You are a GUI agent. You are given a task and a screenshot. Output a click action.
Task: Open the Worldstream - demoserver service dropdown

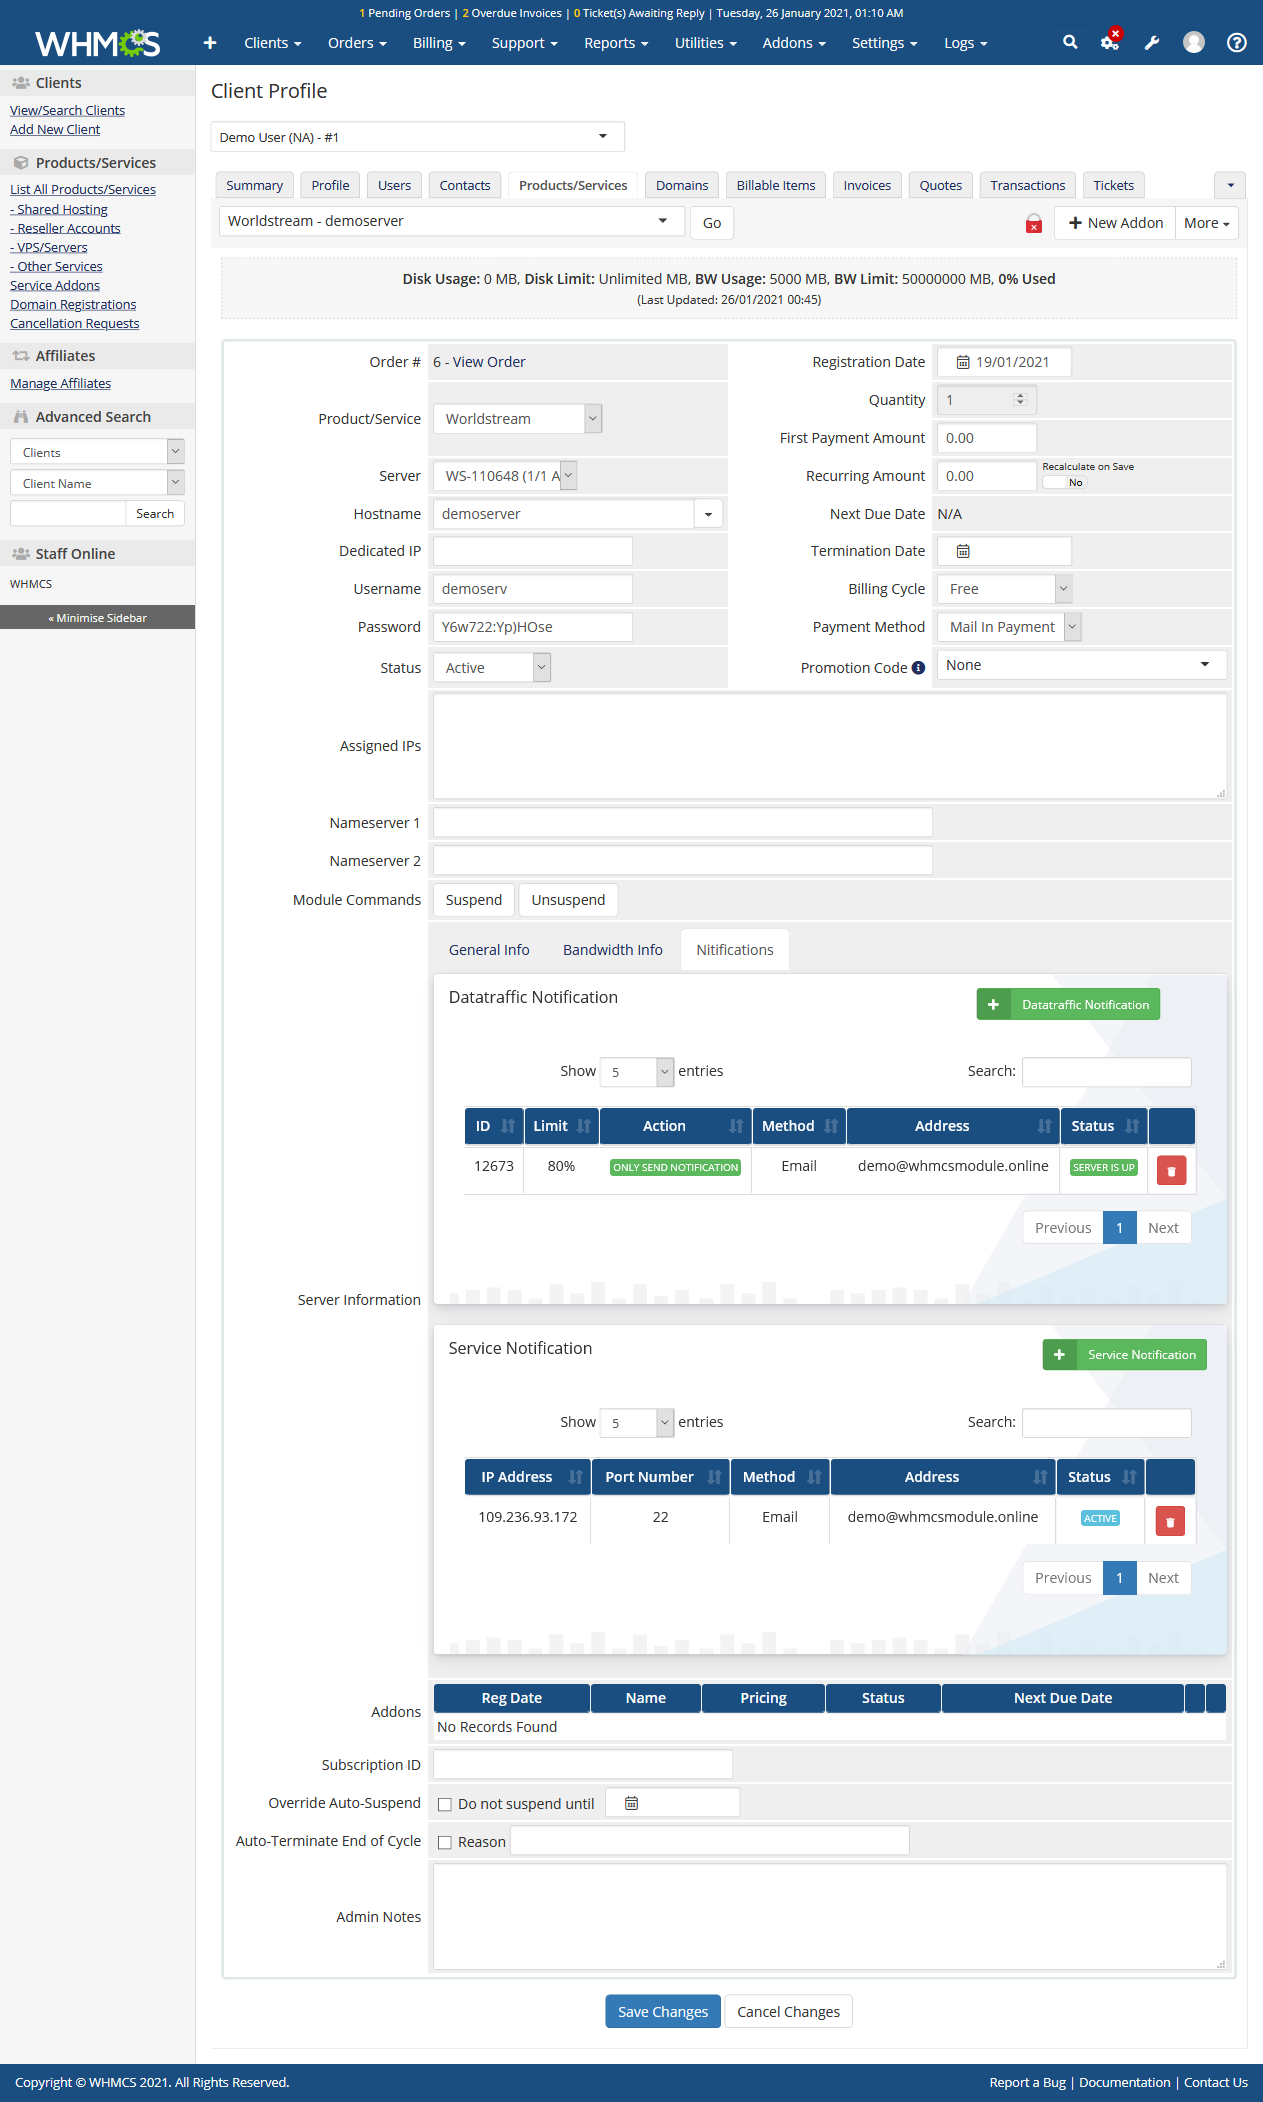[451, 221]
